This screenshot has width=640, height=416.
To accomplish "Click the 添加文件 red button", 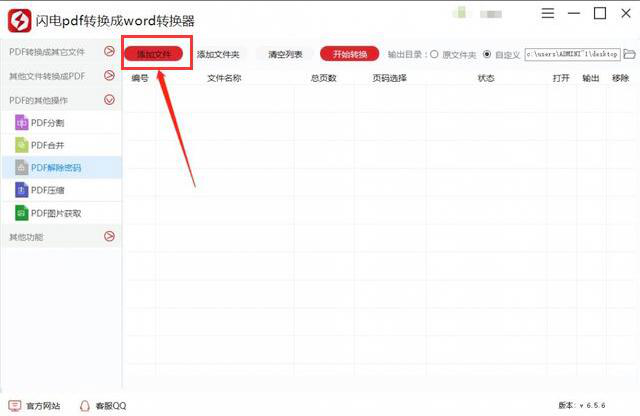I will (x=154, y=54).
